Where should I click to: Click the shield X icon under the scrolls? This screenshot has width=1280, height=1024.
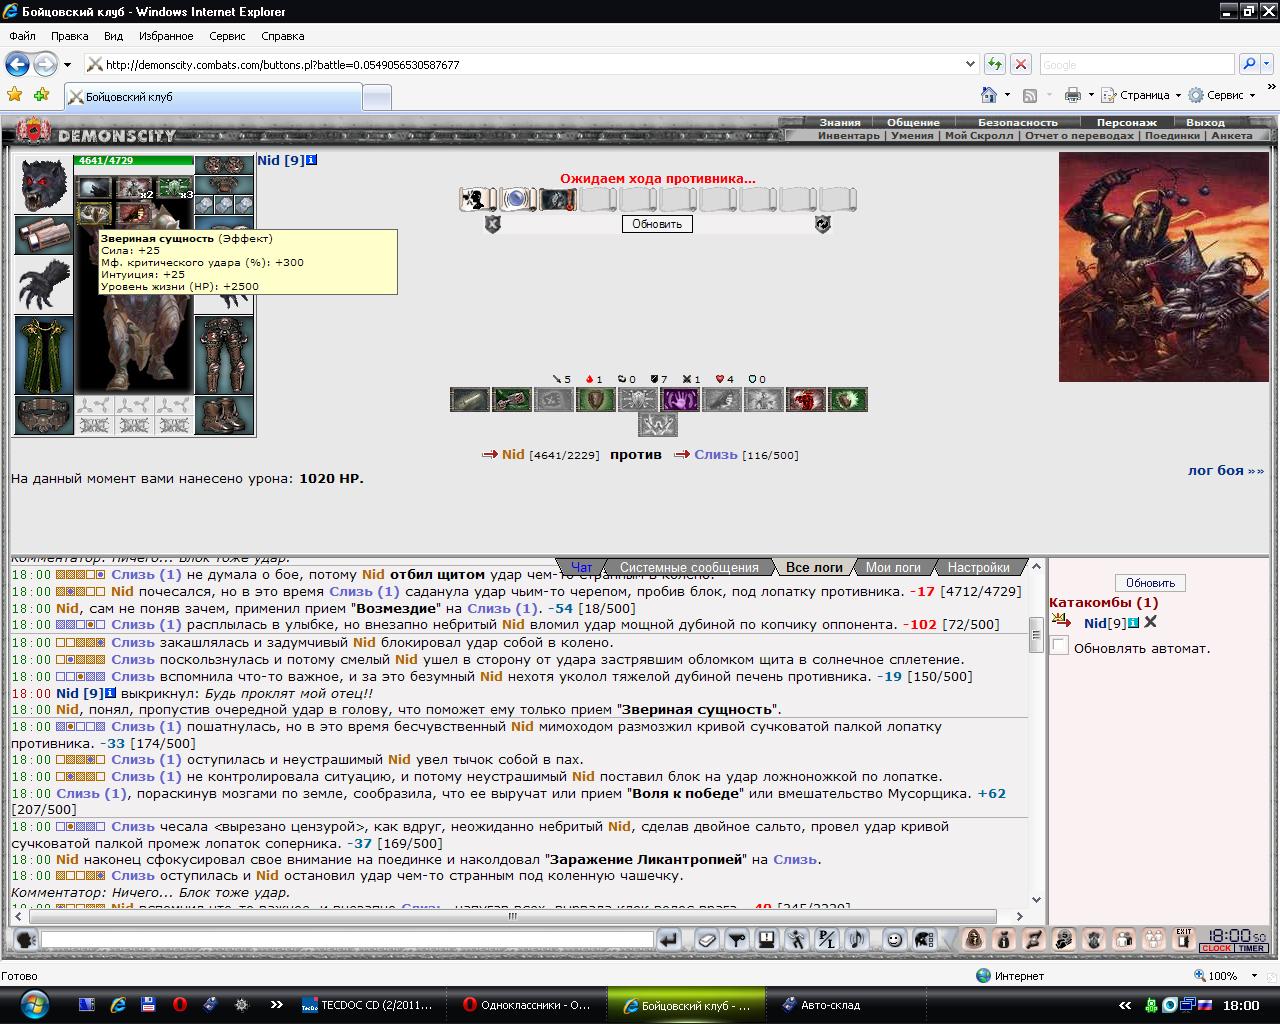click(492, 224)
